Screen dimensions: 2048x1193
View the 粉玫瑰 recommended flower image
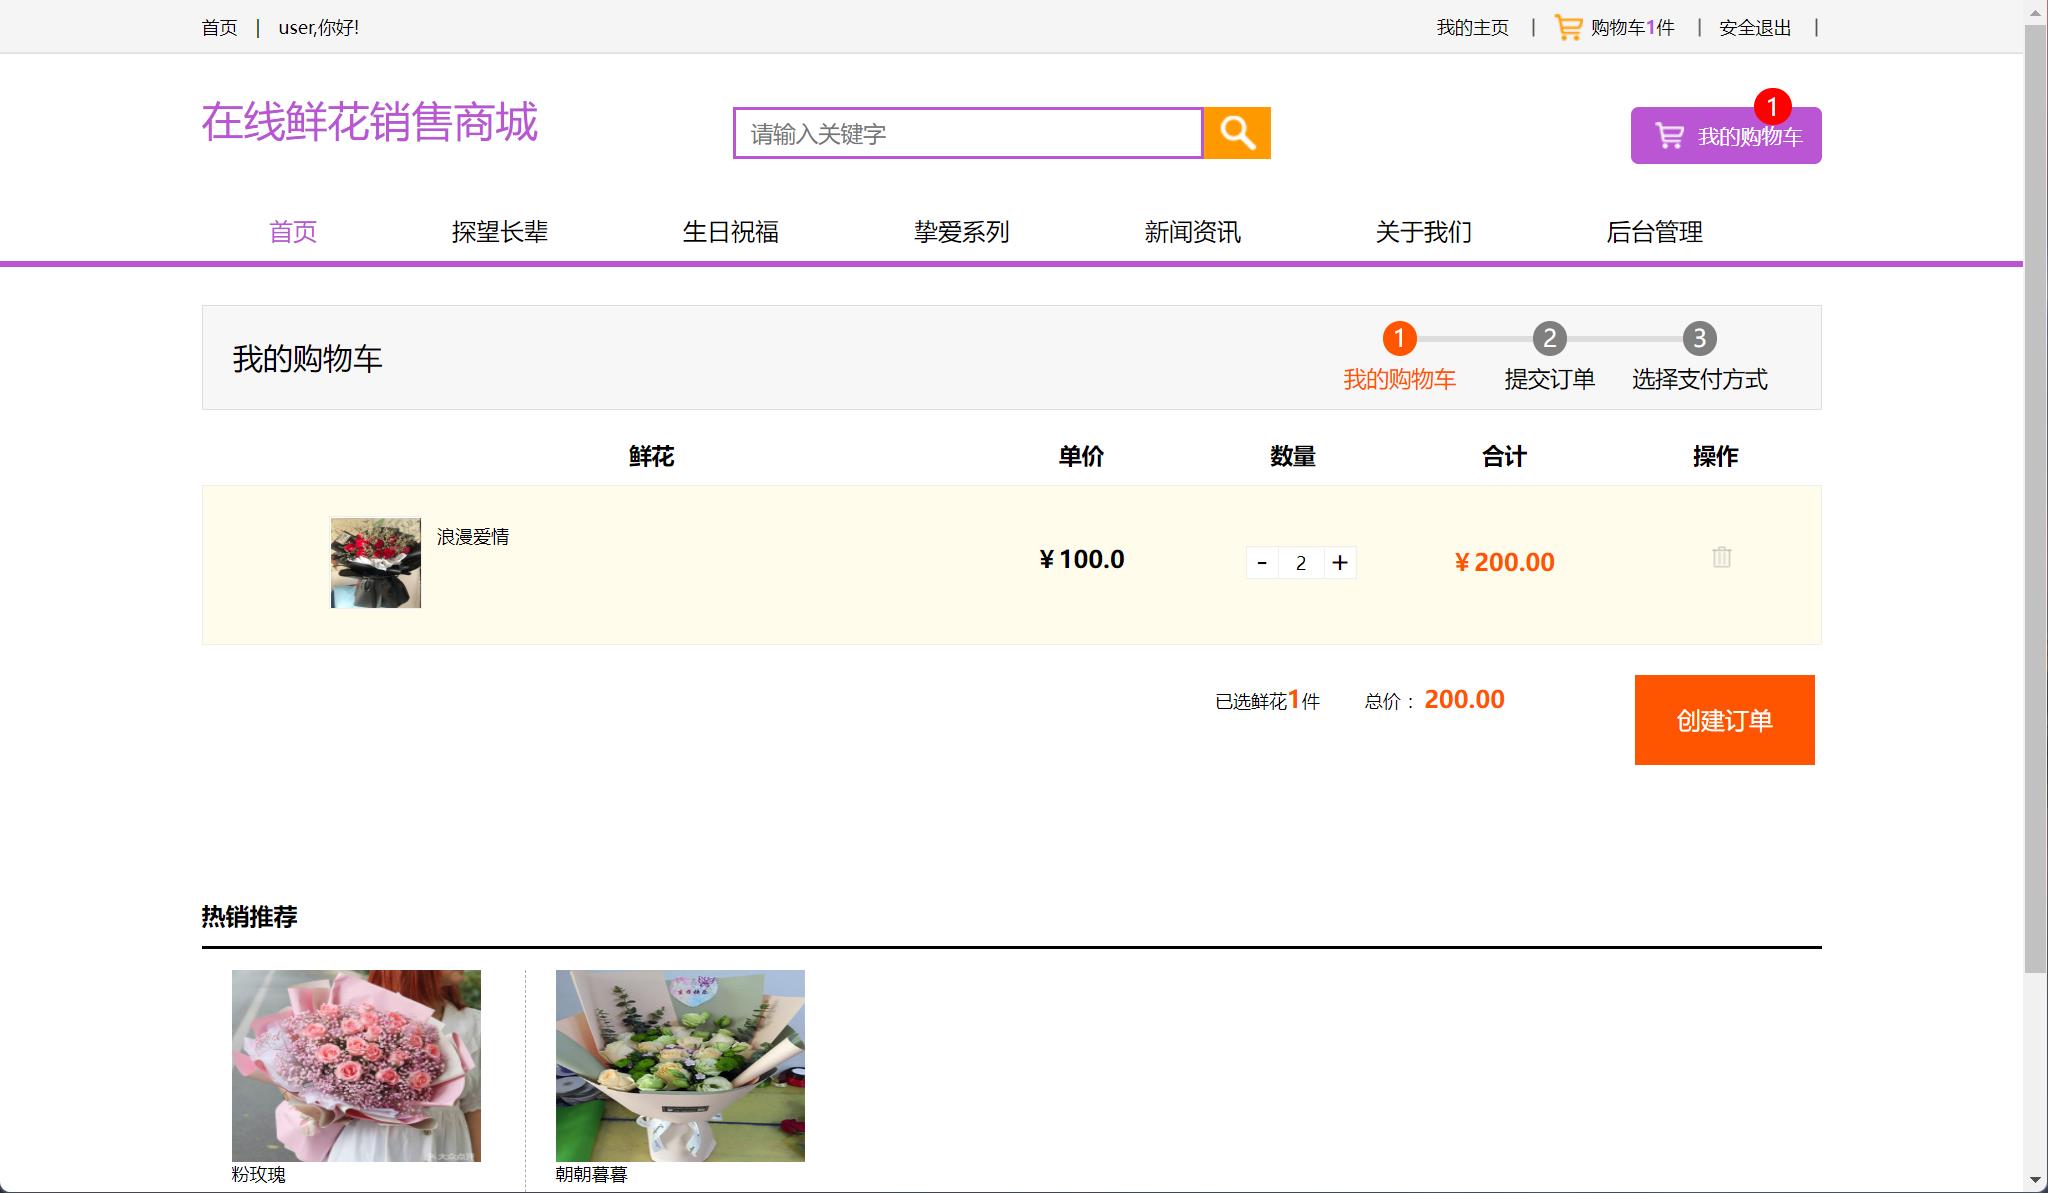357,1065
